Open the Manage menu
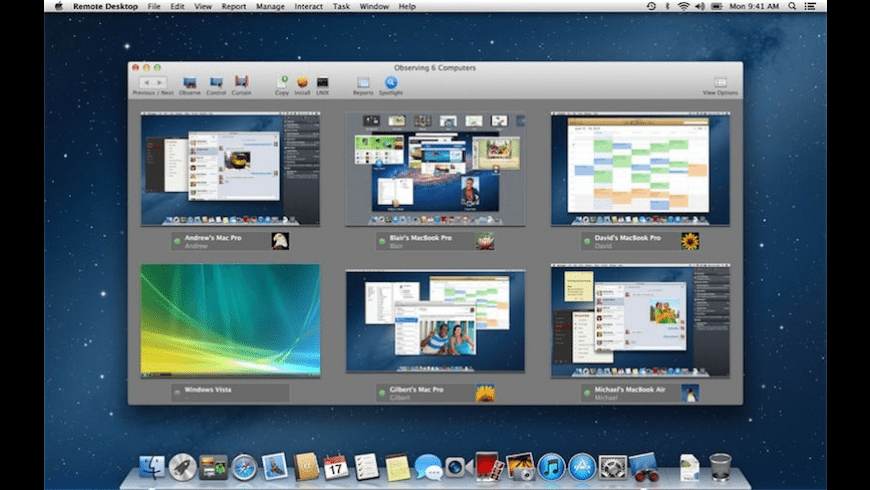This screenshot has height=490, width=870. (x=270, y=6)
